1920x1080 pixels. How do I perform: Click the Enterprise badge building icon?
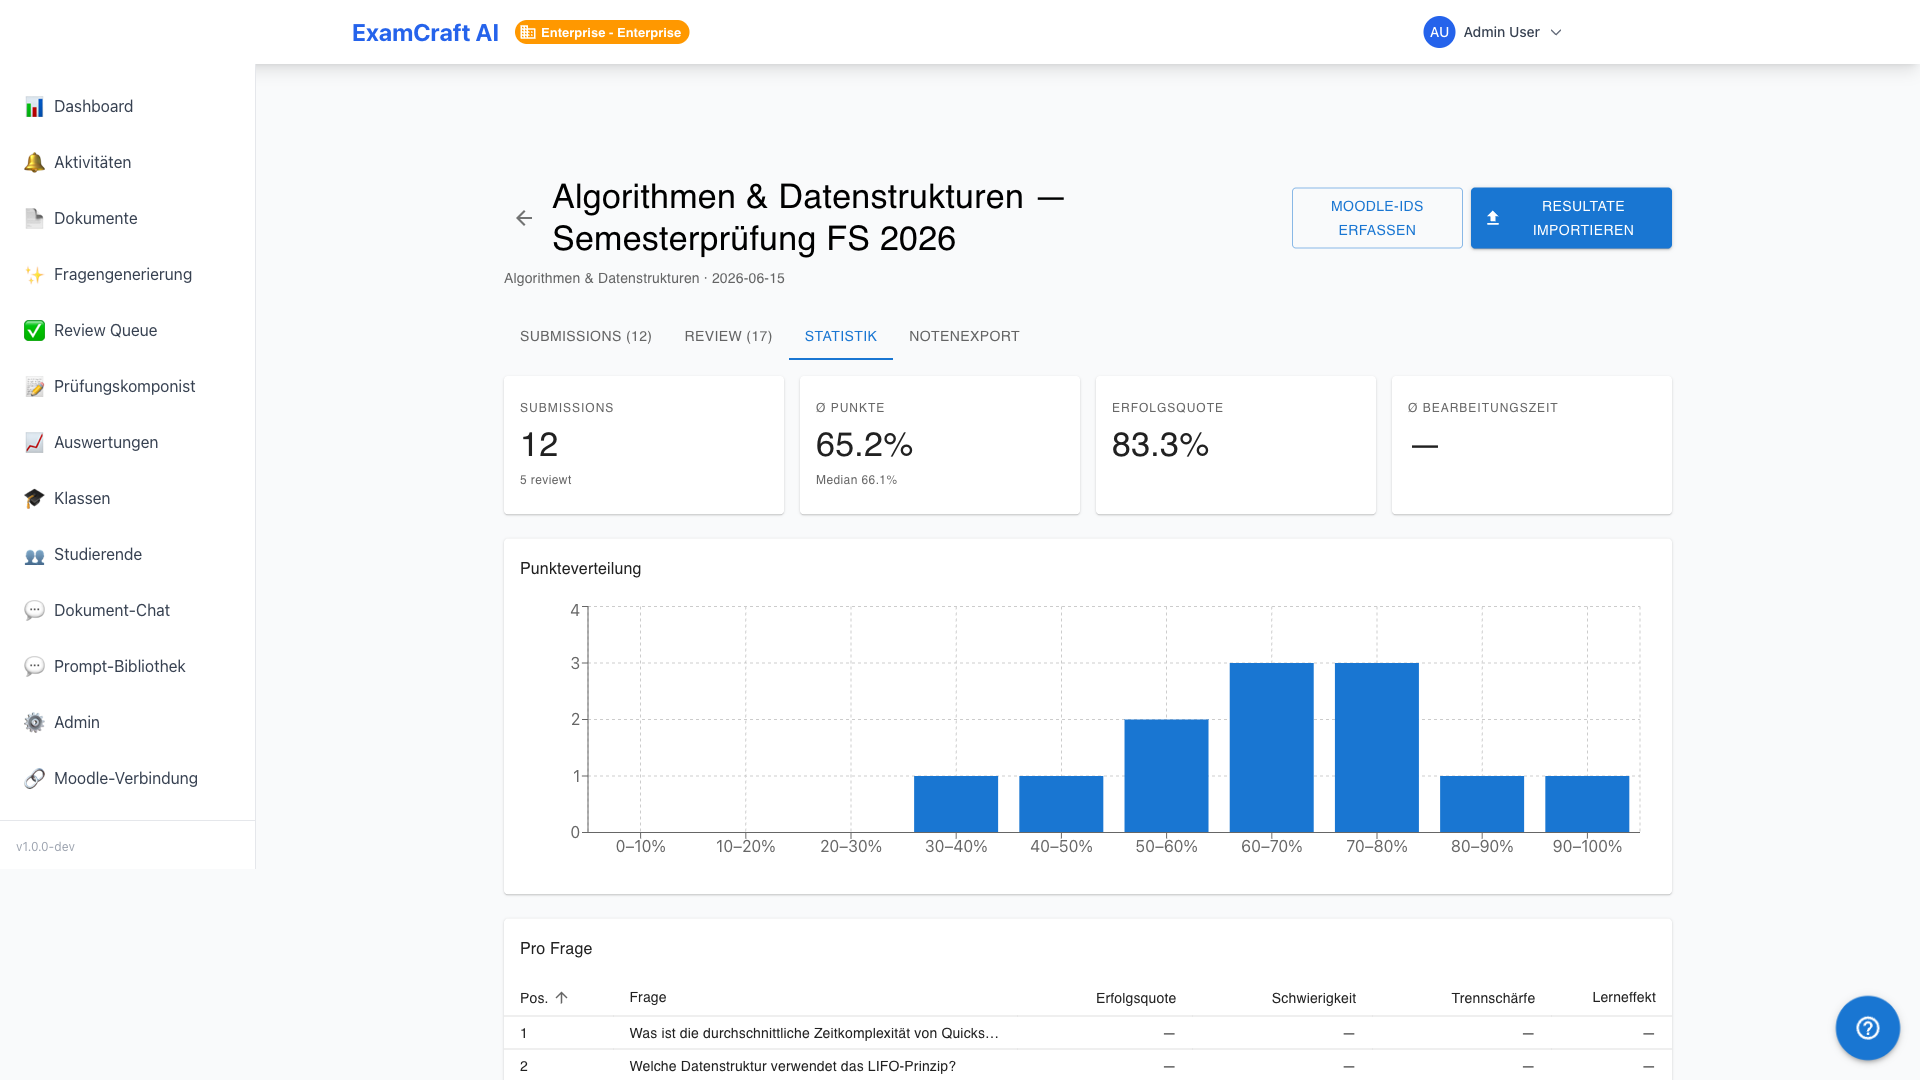(528, 33)
